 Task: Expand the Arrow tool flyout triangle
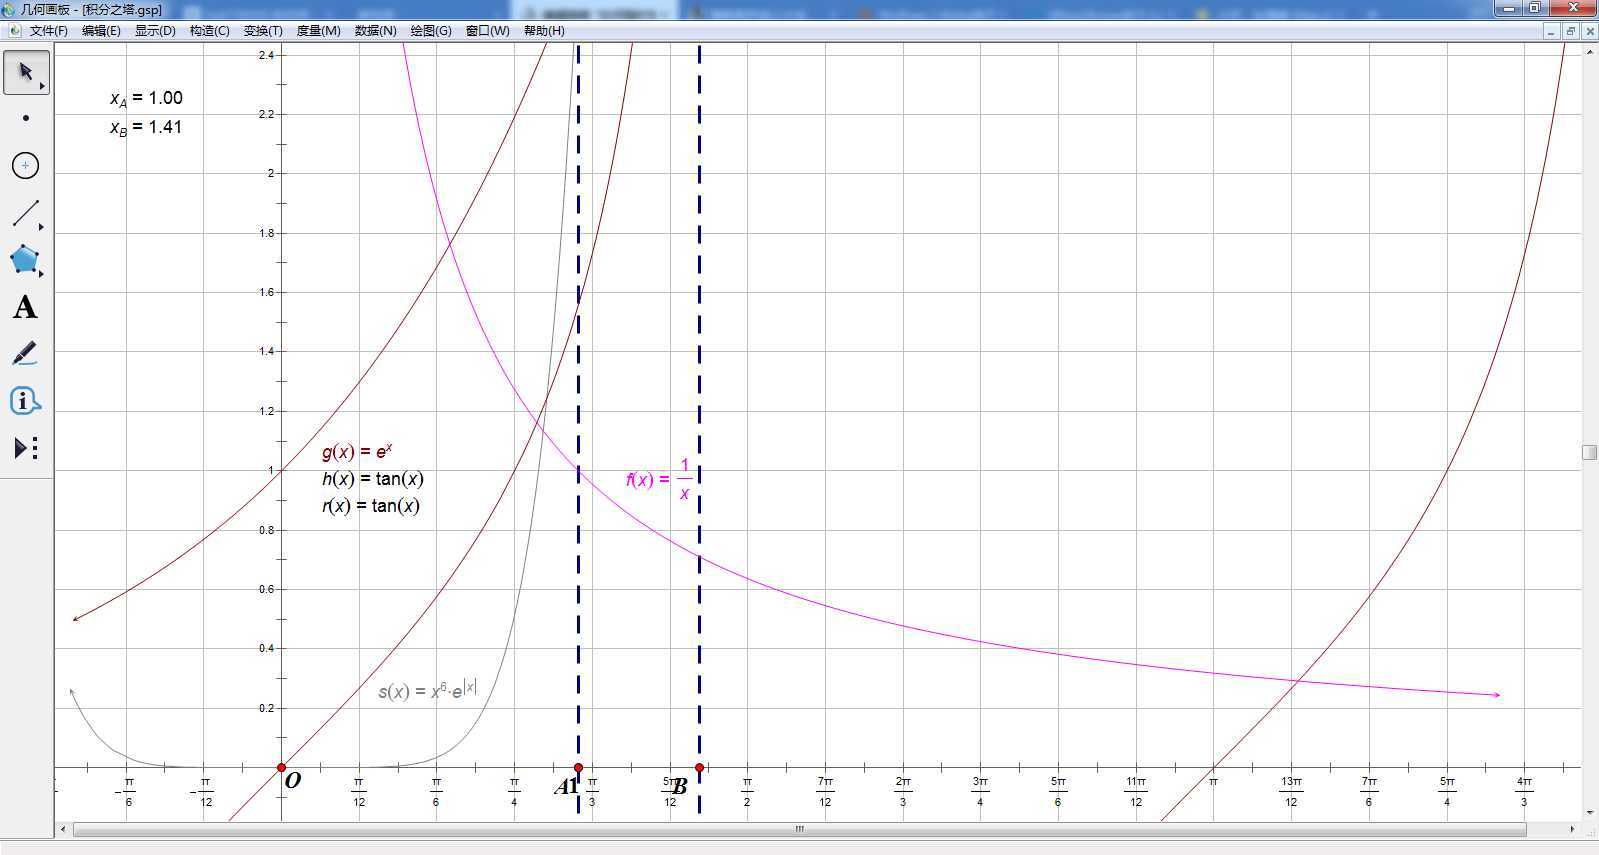pyautogui.click(x=42, y=86)
